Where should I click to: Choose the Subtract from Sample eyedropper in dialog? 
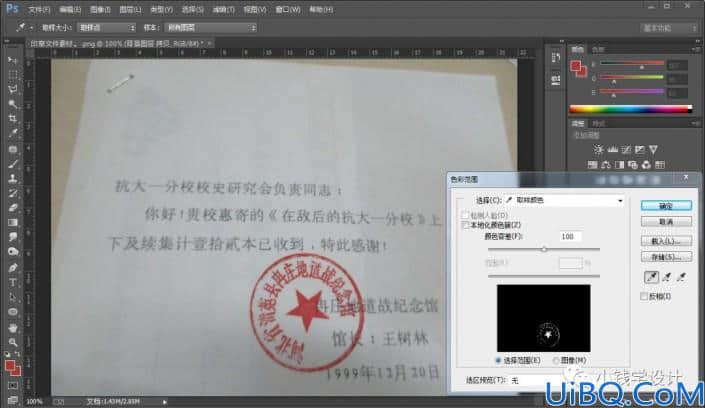click(x=682, y=277)
